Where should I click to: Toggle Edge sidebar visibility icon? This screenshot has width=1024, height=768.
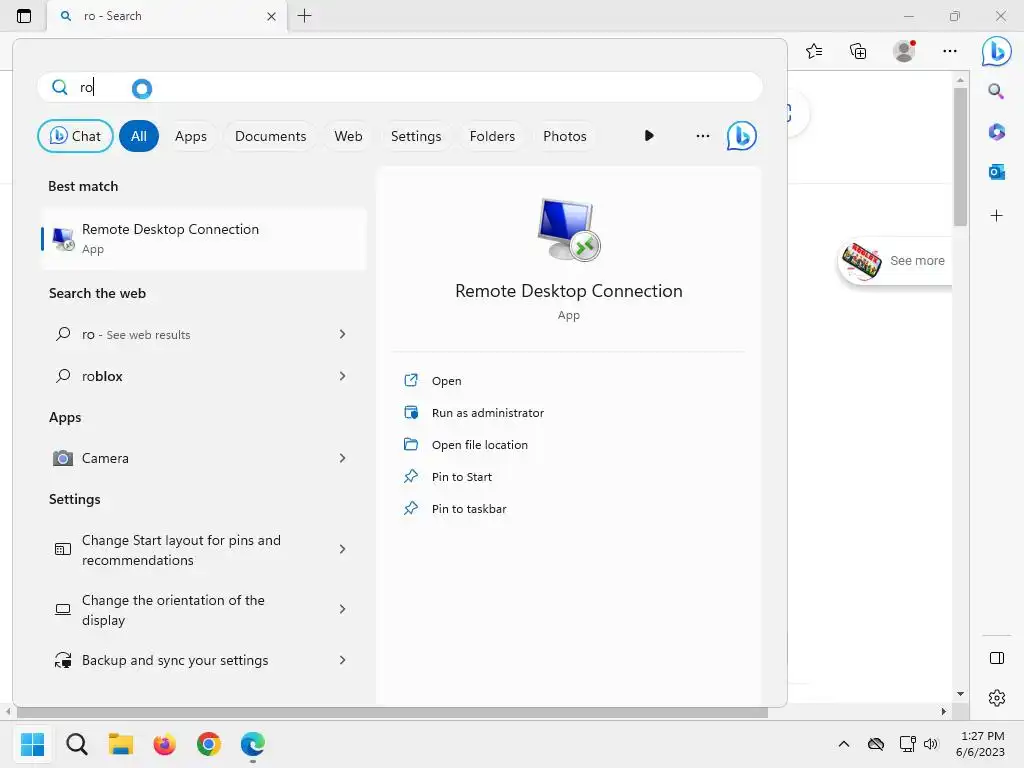(997, 658)
